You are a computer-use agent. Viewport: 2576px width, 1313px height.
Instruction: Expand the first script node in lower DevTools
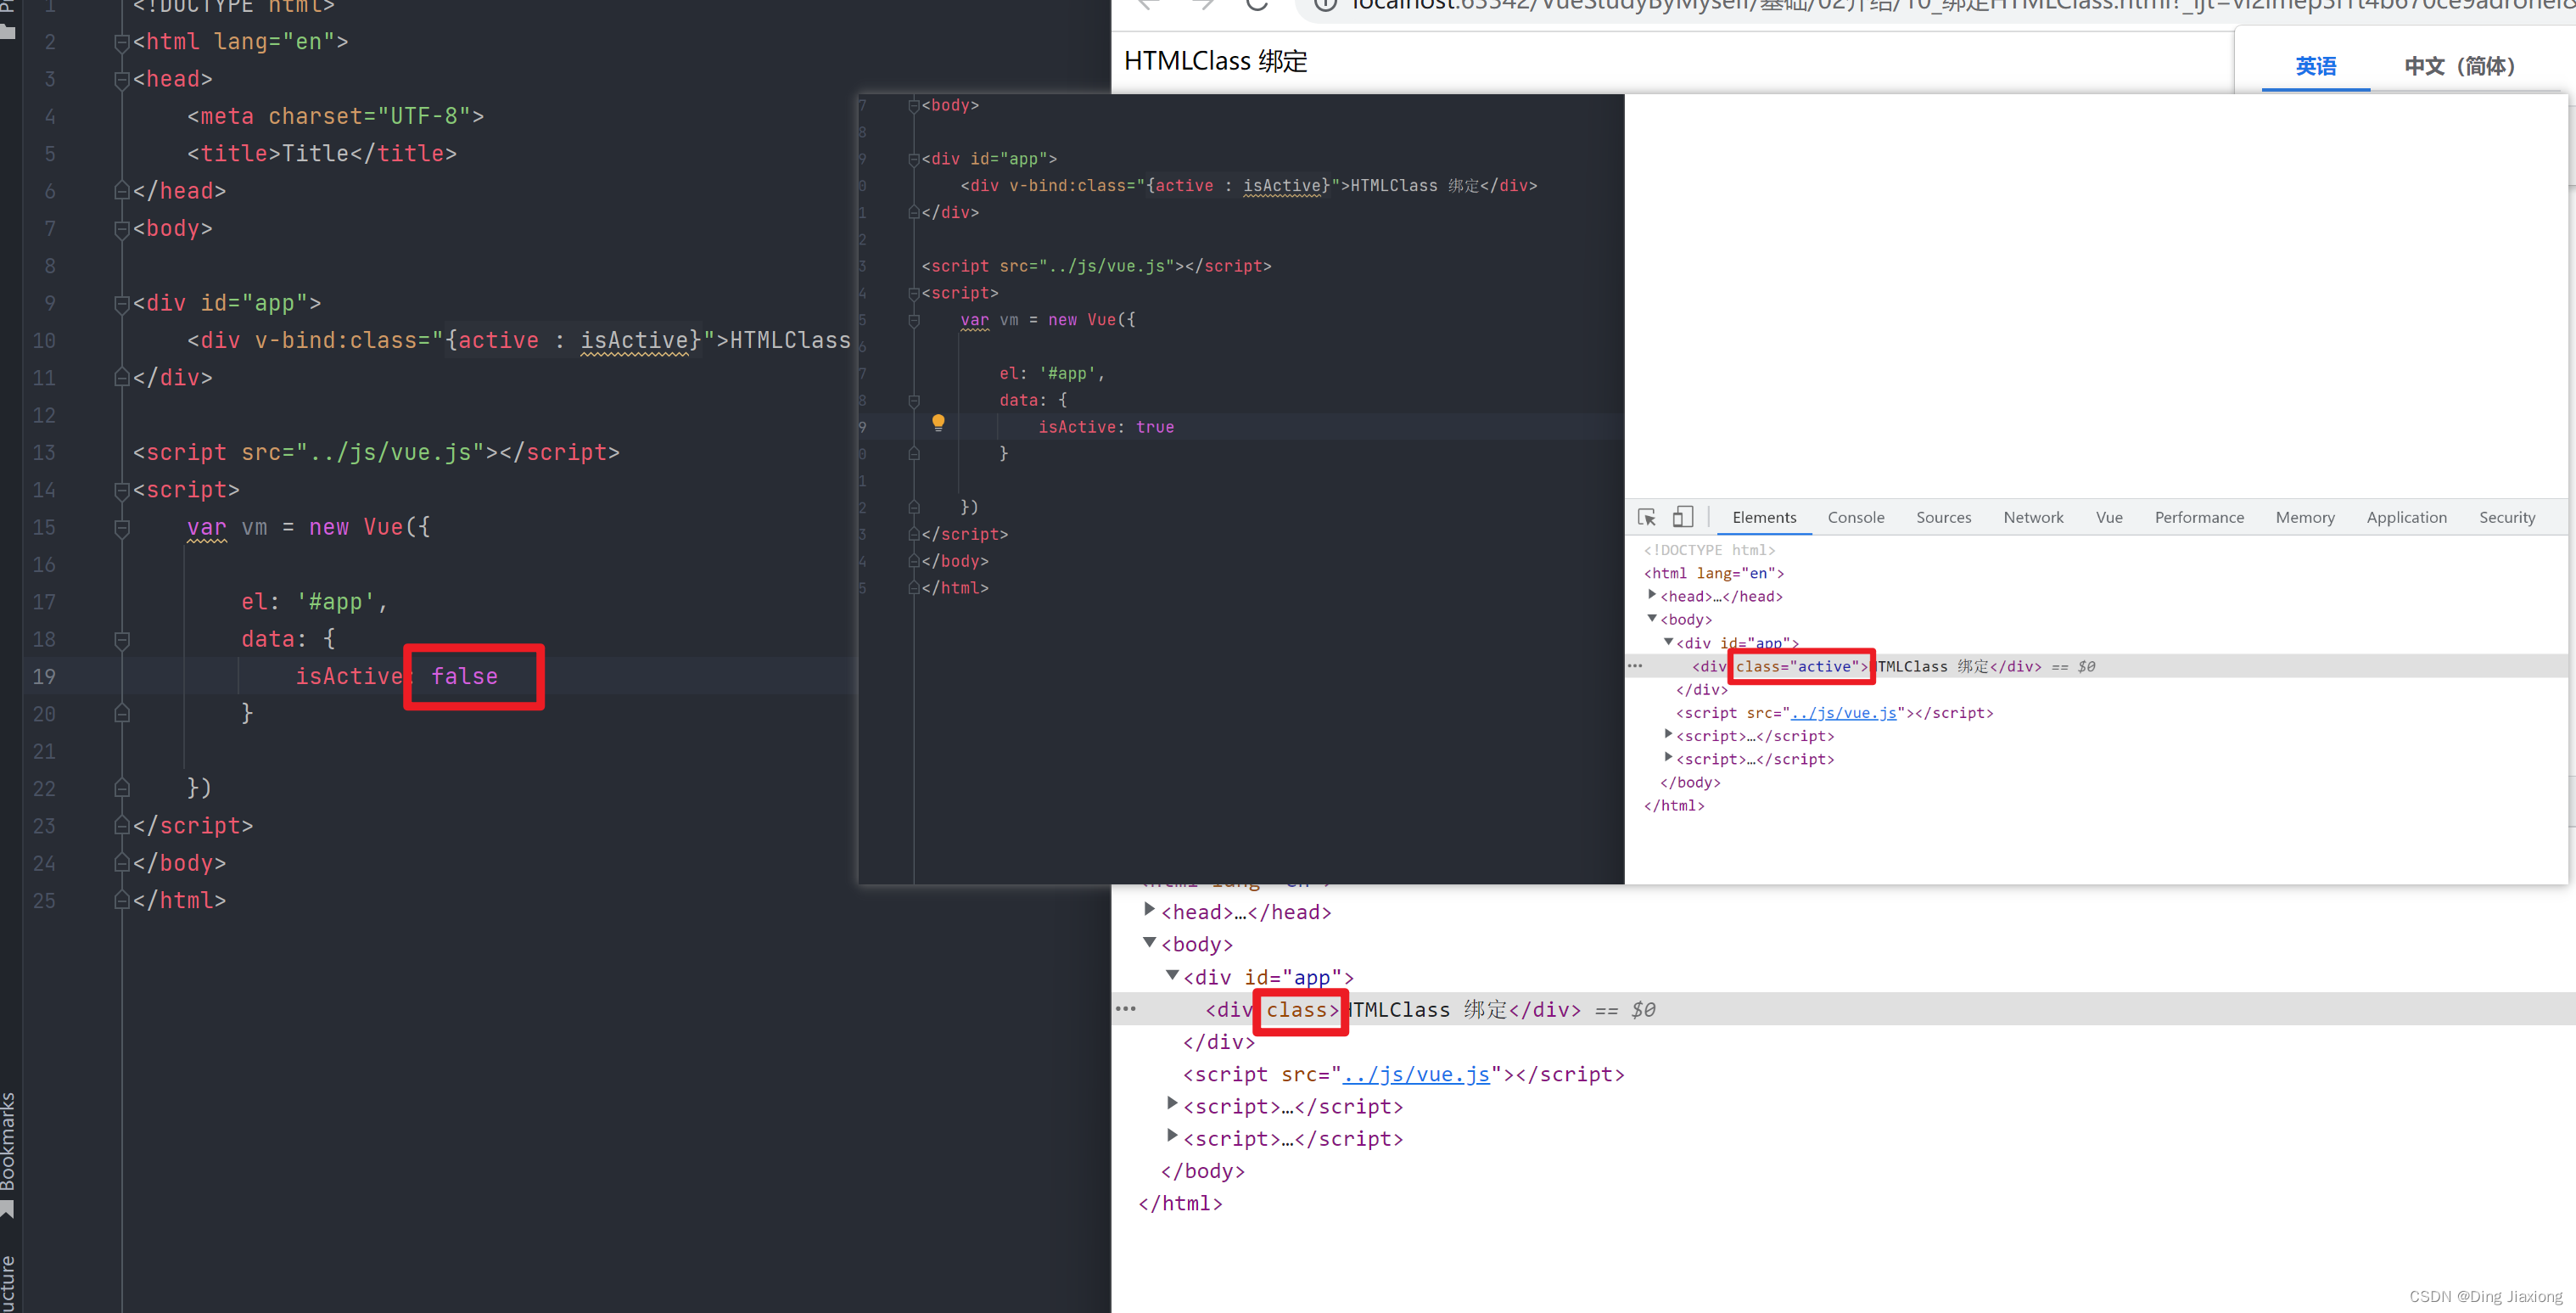[x=1172, y=1104]
